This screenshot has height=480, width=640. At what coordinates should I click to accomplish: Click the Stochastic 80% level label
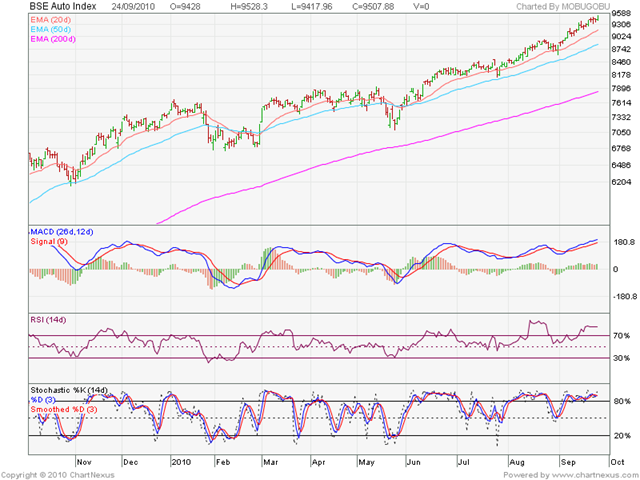click(622, 402)
